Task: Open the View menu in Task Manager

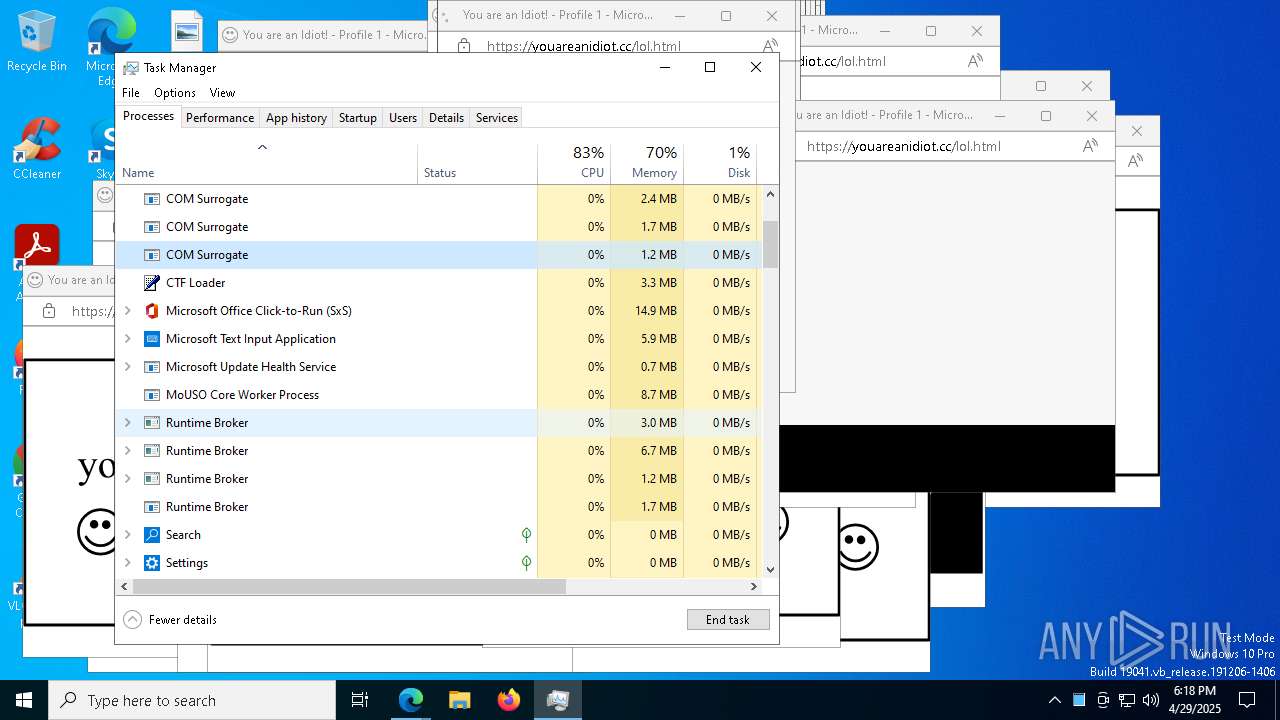Action: (x=222, y=93)
